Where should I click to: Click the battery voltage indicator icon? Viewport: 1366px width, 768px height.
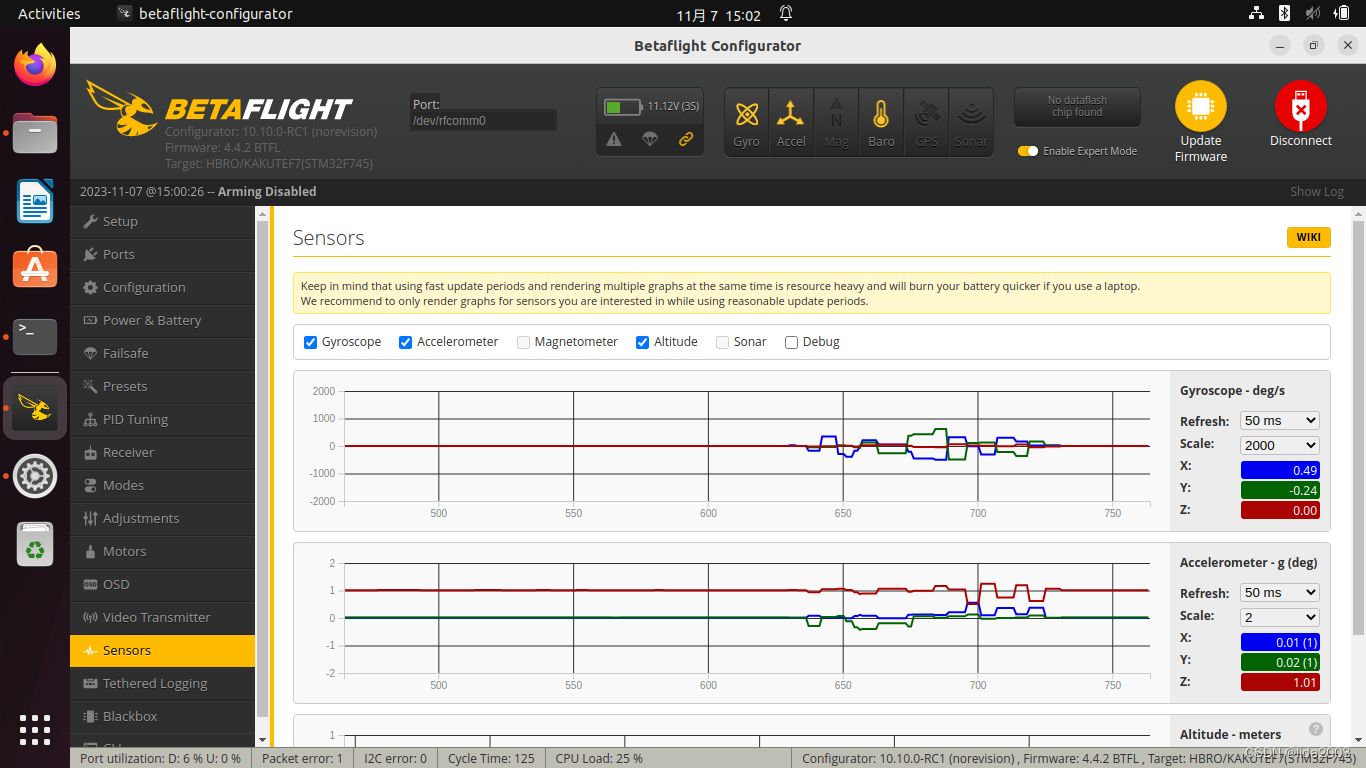pyautogui.click(x=625, y=106)
